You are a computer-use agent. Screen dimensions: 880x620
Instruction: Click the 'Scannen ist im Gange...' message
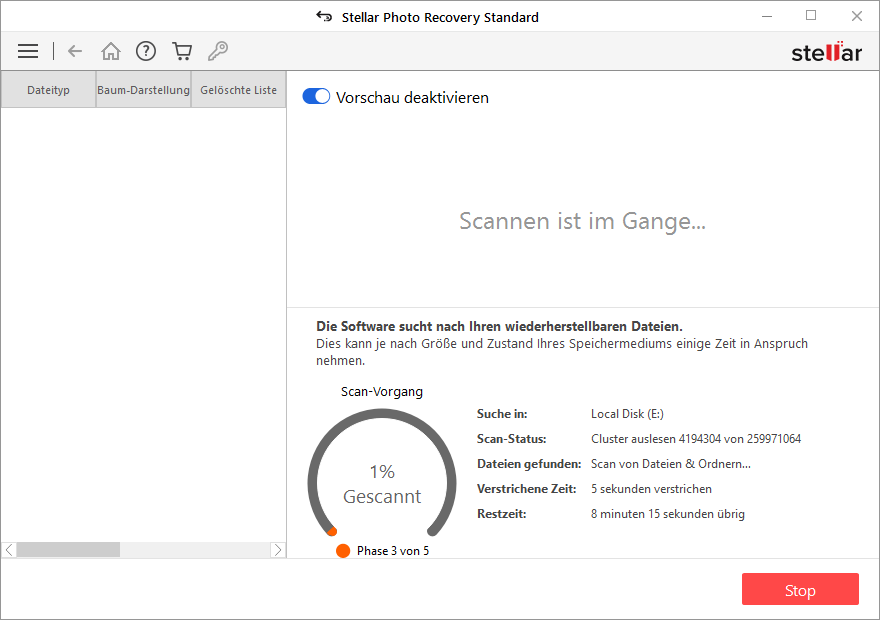[x=583, y=221]
